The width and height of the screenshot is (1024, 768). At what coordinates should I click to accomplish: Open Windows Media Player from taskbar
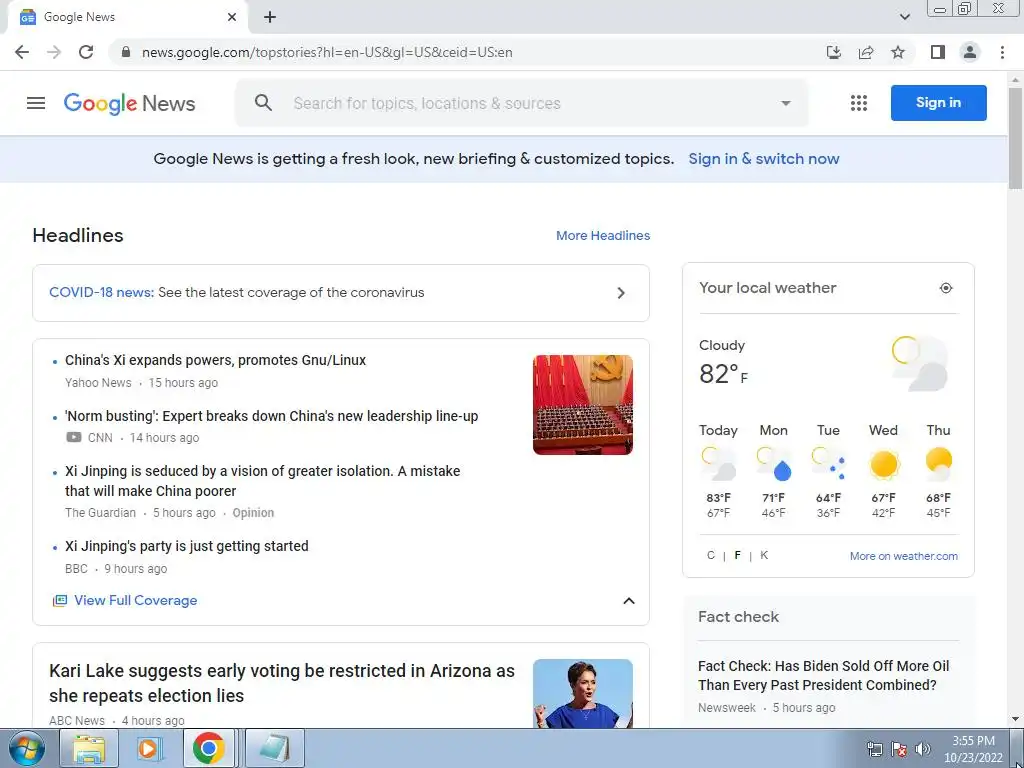(x=150, y=748)
